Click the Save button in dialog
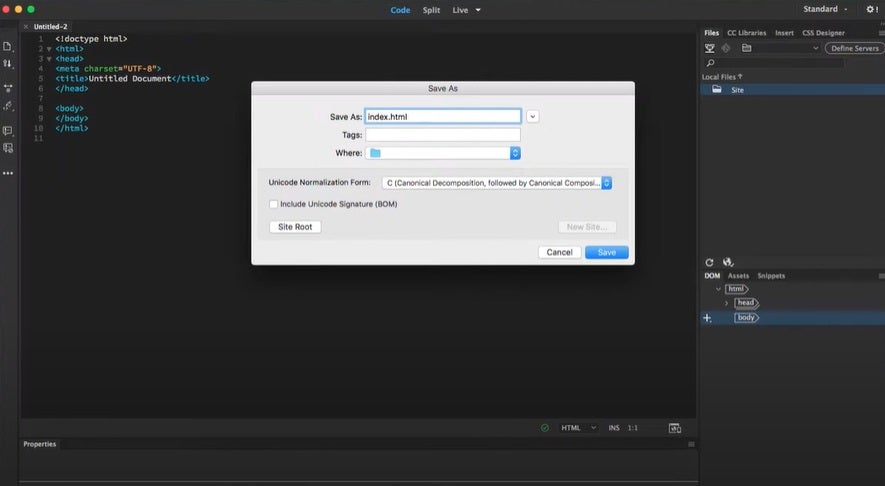 pyautogui.click(x=607, y=252)
